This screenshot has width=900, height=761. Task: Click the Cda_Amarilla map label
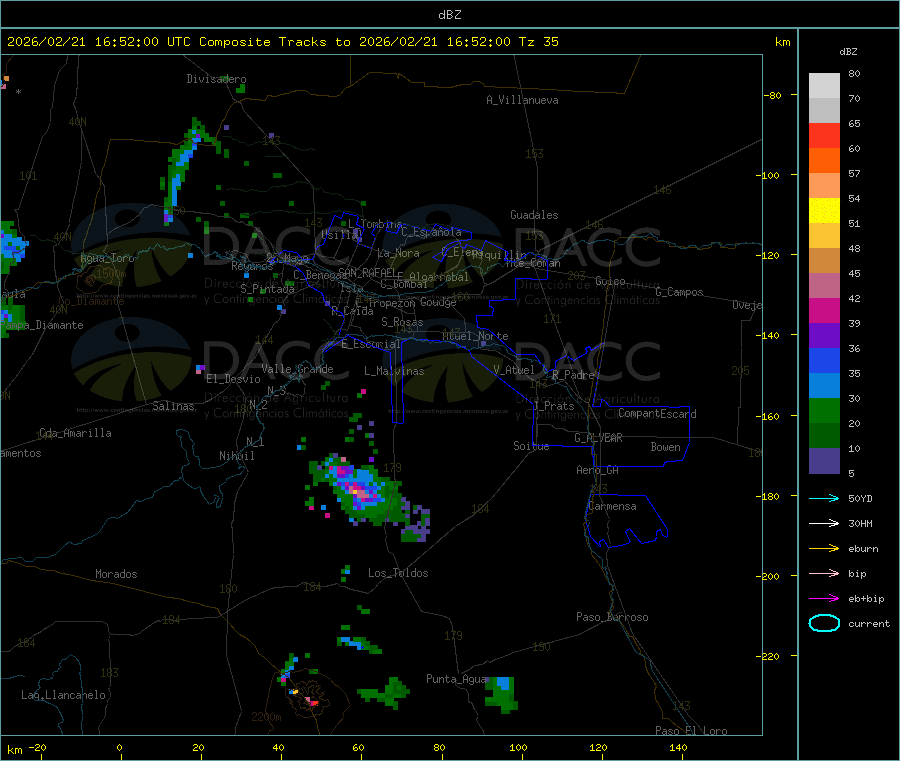point(75,433)
